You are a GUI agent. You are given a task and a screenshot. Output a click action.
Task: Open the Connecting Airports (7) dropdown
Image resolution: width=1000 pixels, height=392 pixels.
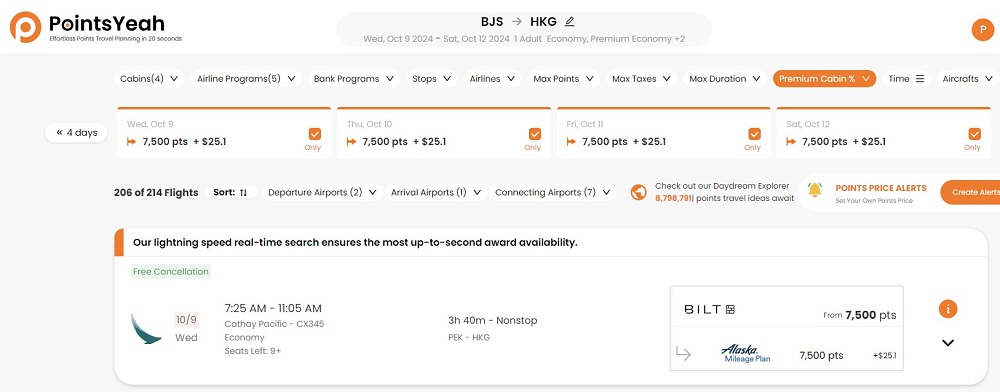coord(552,192)
